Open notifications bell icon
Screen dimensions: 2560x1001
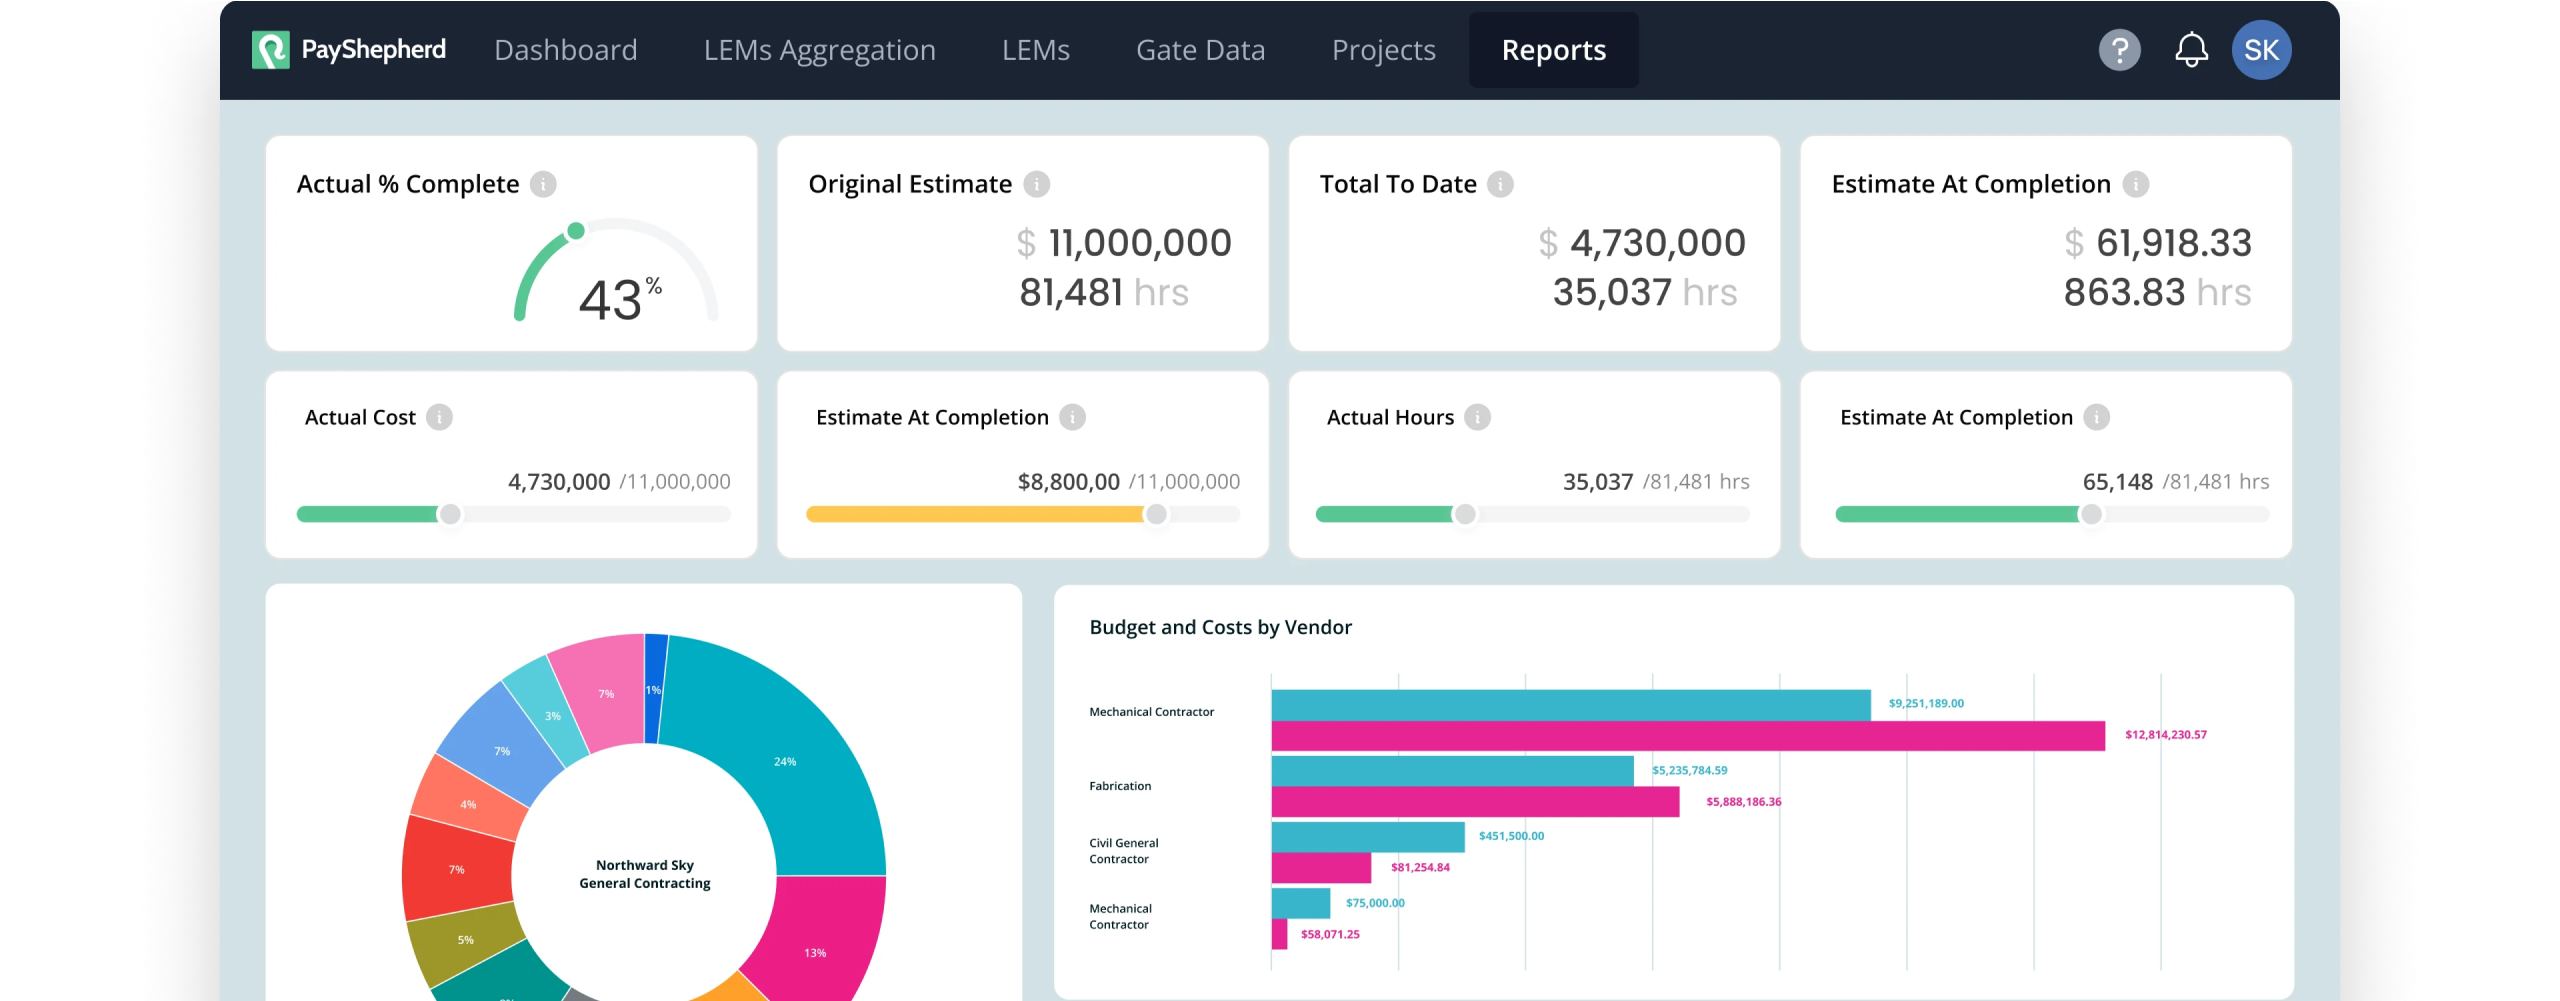pos(2191,49)
